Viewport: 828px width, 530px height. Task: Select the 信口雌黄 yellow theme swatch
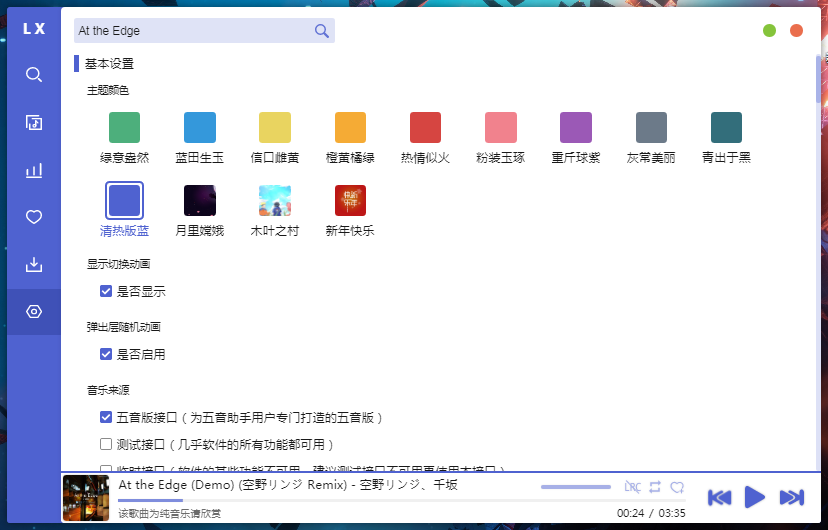(275, 127)
